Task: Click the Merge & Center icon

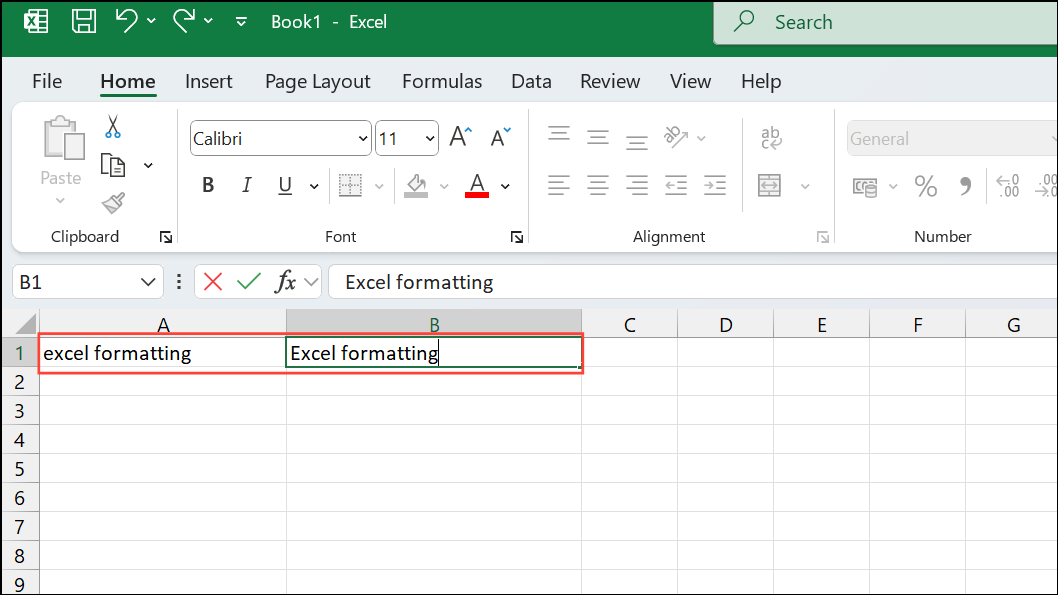Action: pos(769,186)
